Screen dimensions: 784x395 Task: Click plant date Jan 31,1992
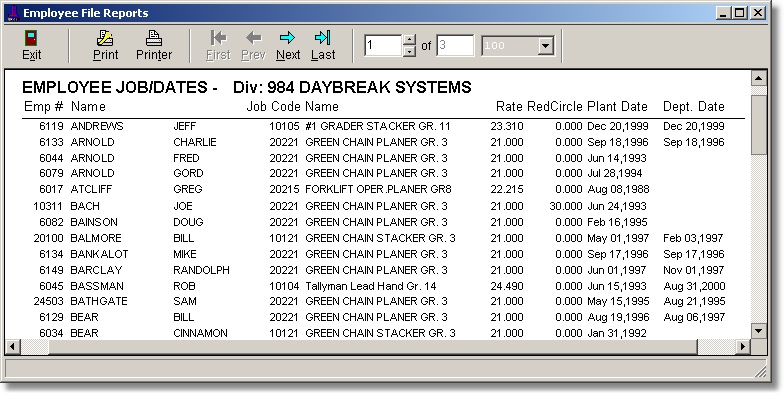click(x=616, y=333)
